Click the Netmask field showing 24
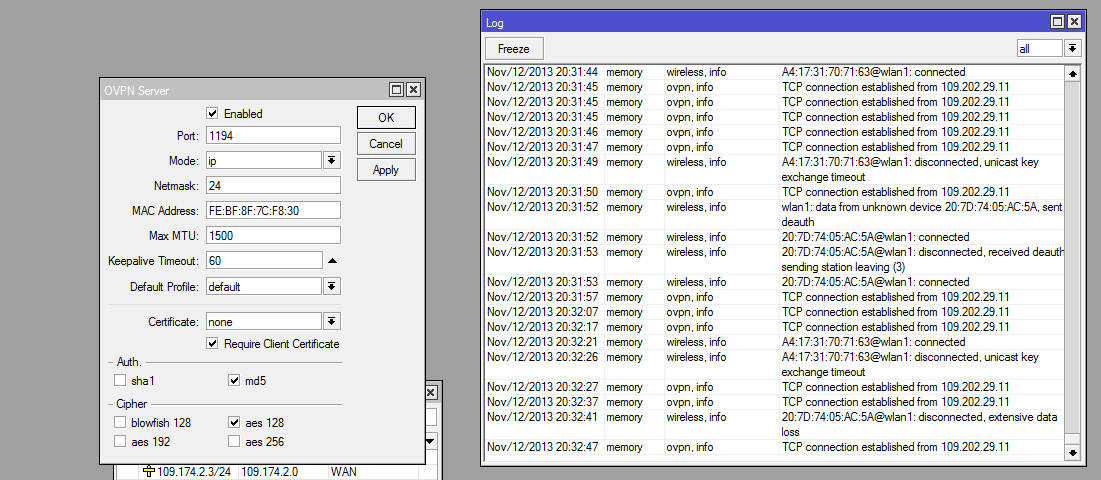Screen dimensions: 1101x480 pos(273,185)
